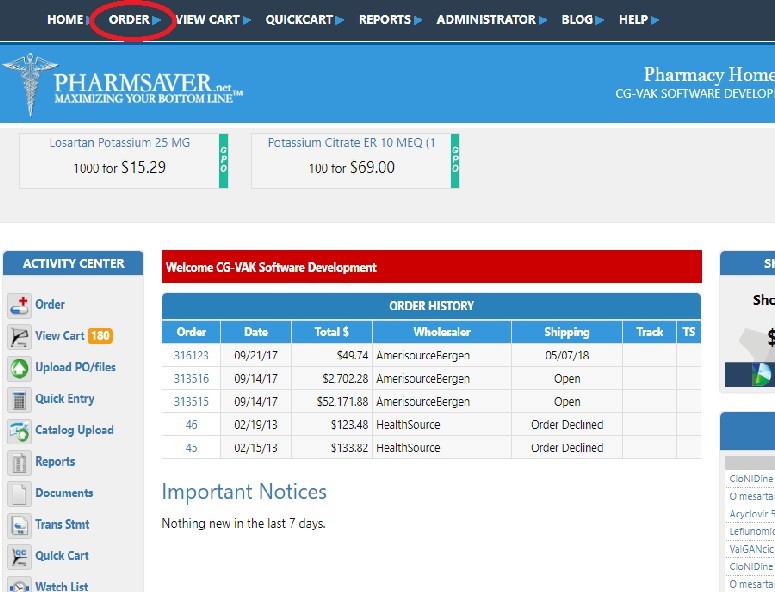Open the VIEW CART menu
Image resolution: width=775 pixels, height=592 pixels.
208,20
